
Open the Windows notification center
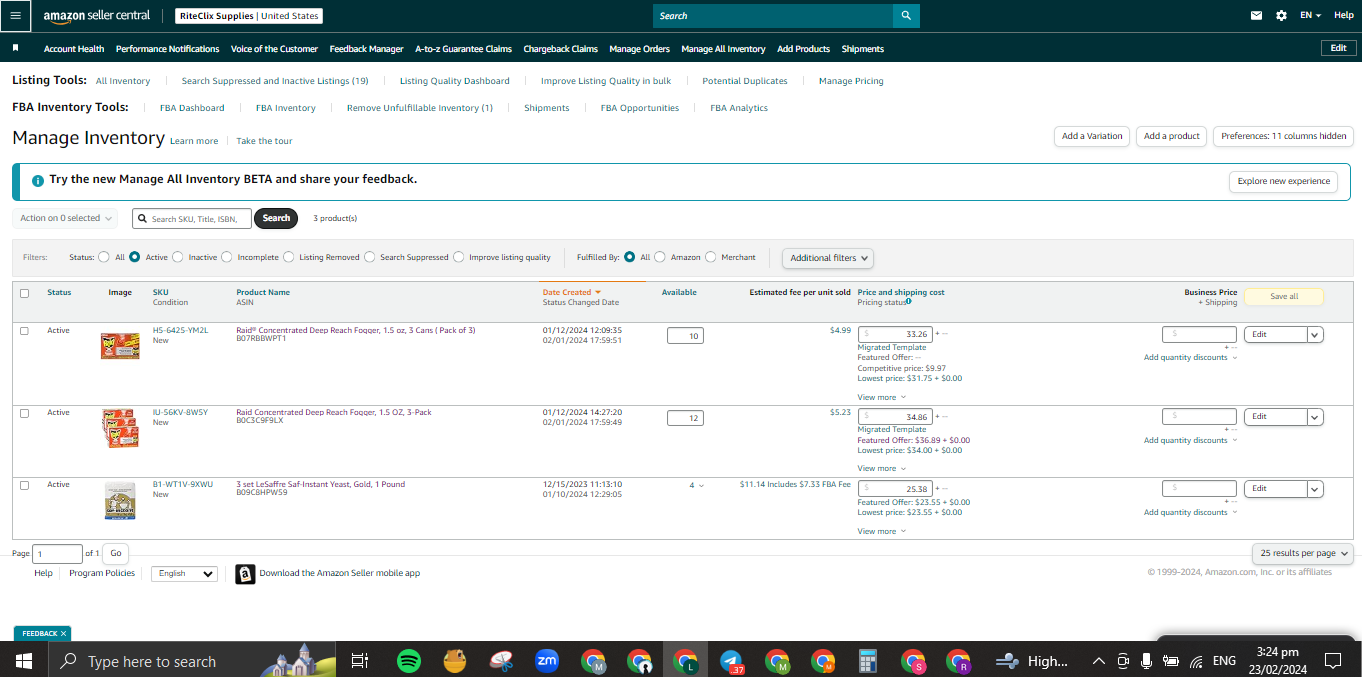point(1332,661)
